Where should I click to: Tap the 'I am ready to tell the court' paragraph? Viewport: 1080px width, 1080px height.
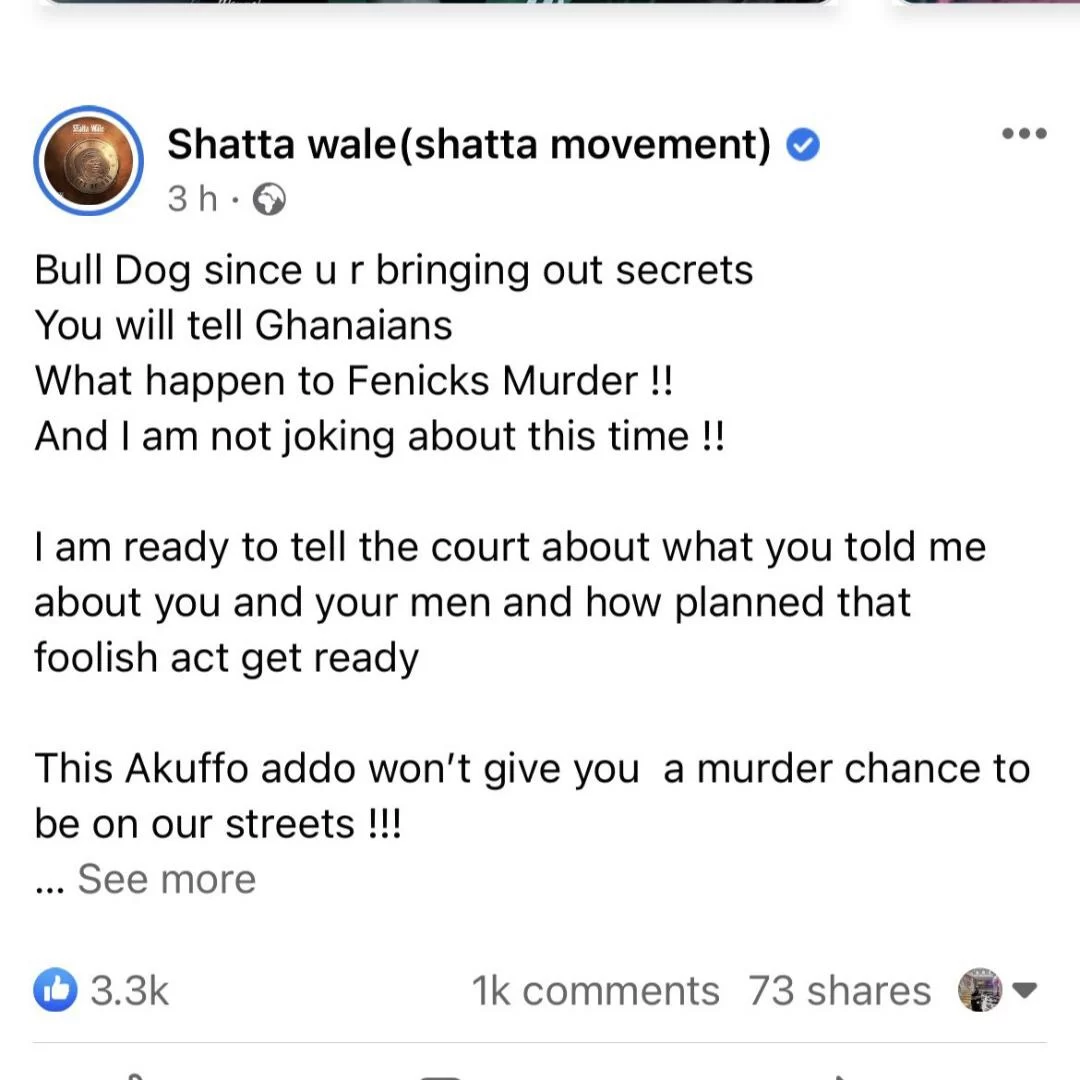[510, 603]
